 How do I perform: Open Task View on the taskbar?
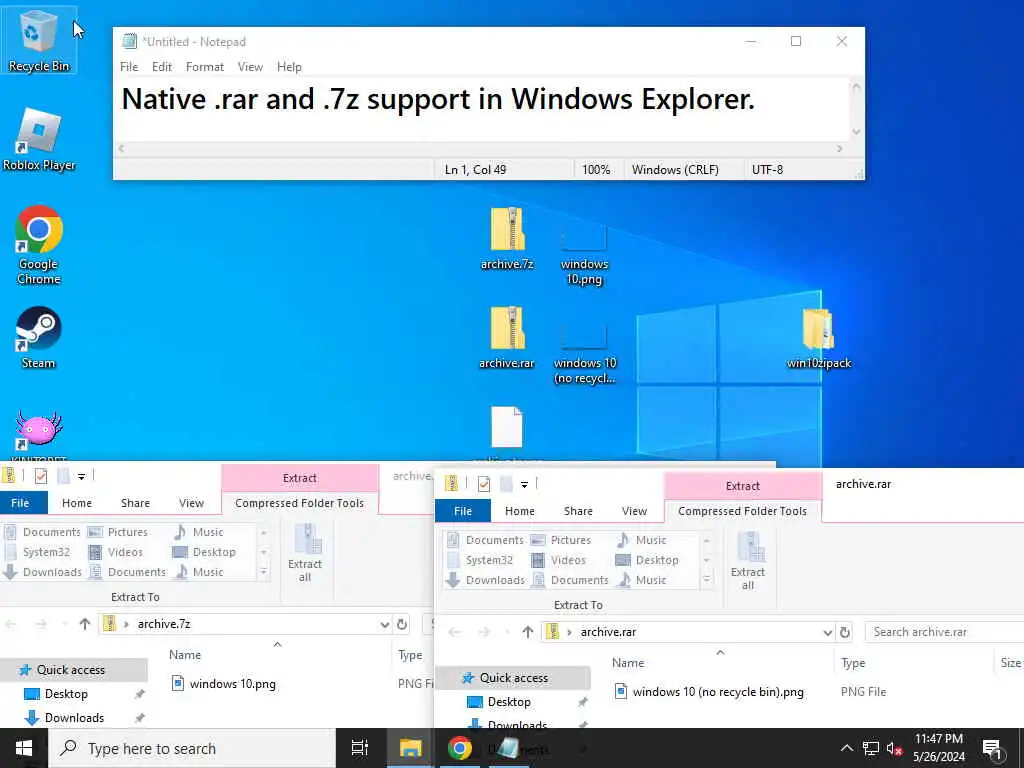coord(359,748)
